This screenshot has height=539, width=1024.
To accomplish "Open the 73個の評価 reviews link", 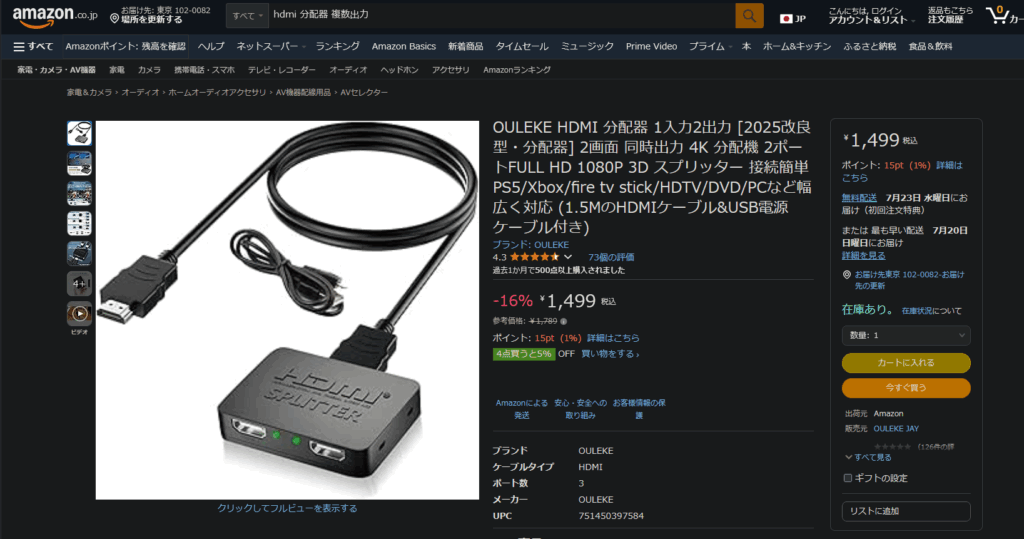I will click(611, 257).
